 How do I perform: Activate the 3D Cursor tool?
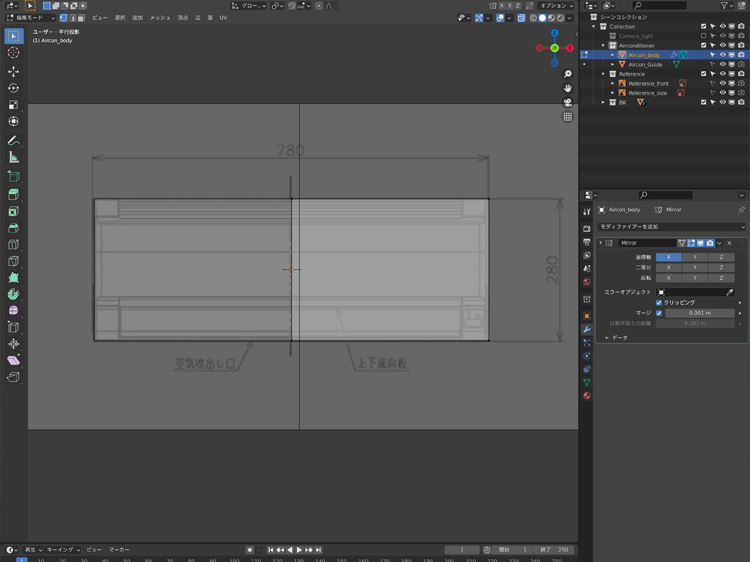(x=14, y=53)
